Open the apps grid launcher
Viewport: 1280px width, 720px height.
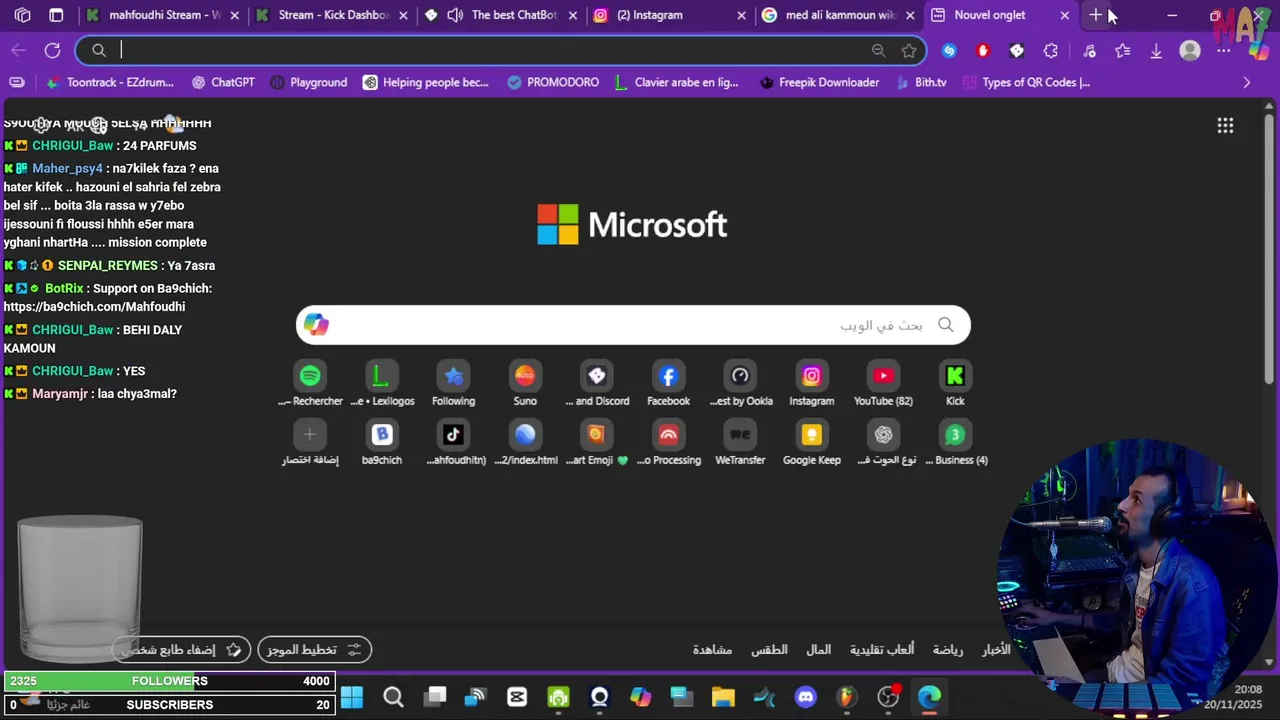pos(1225,125)
